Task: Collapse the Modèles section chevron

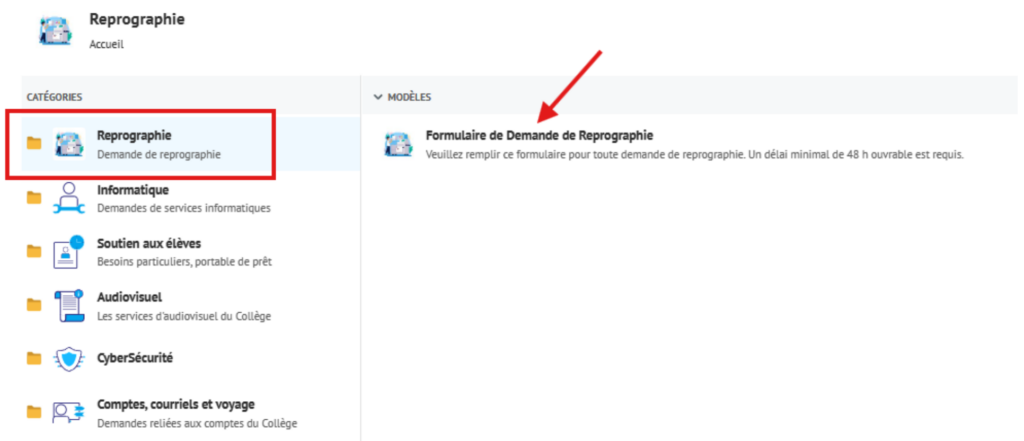Action: (377, 97)
